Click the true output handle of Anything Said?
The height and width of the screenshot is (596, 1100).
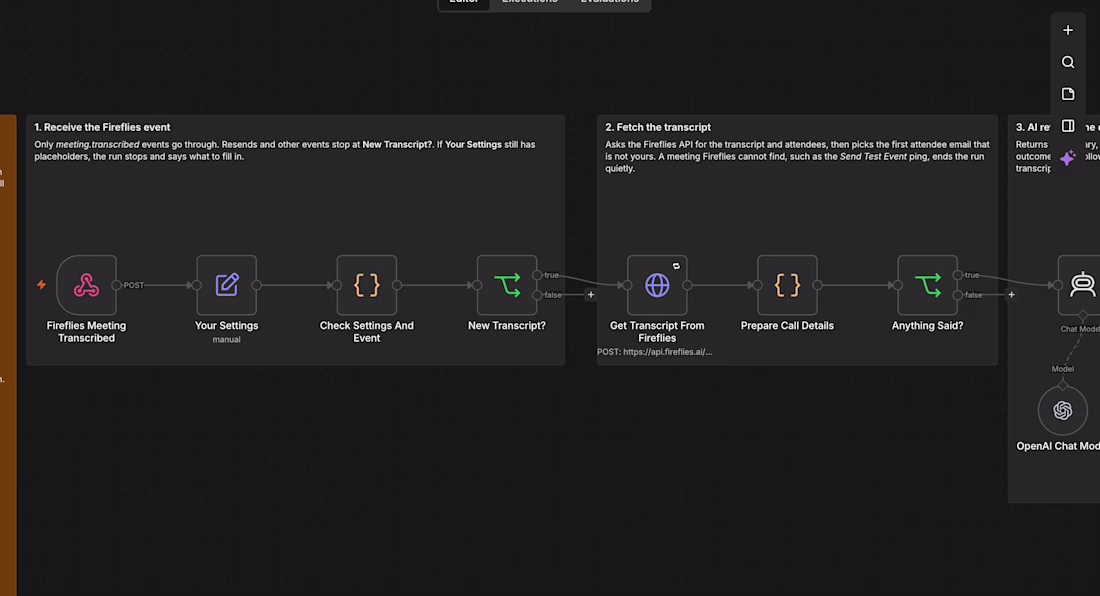(958, 275)
